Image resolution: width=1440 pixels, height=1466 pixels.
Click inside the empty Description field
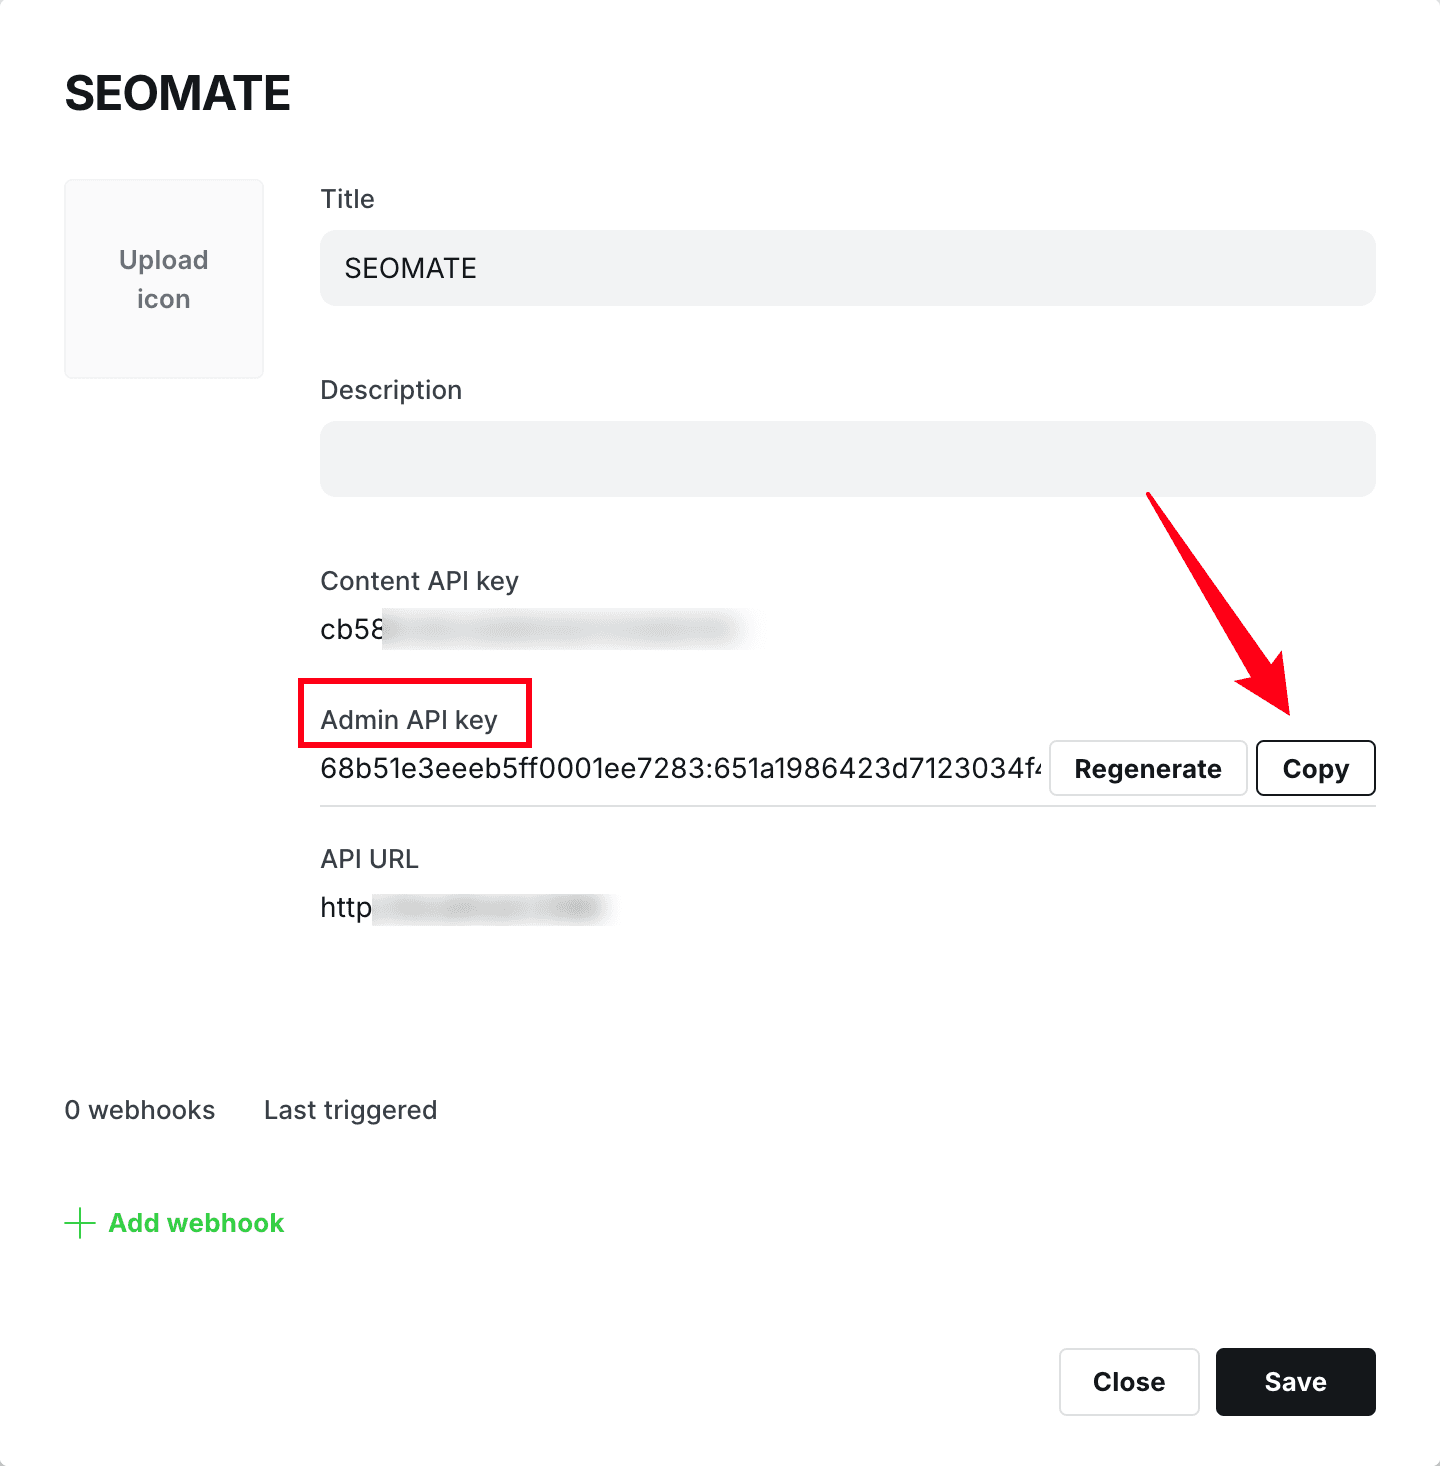[847, 459]
